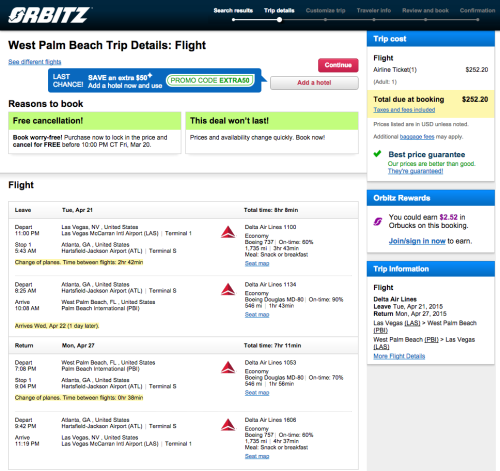Click Delta logo beside flight 1134
Viewport: 500px width, 471px height.
click(228, 289)
